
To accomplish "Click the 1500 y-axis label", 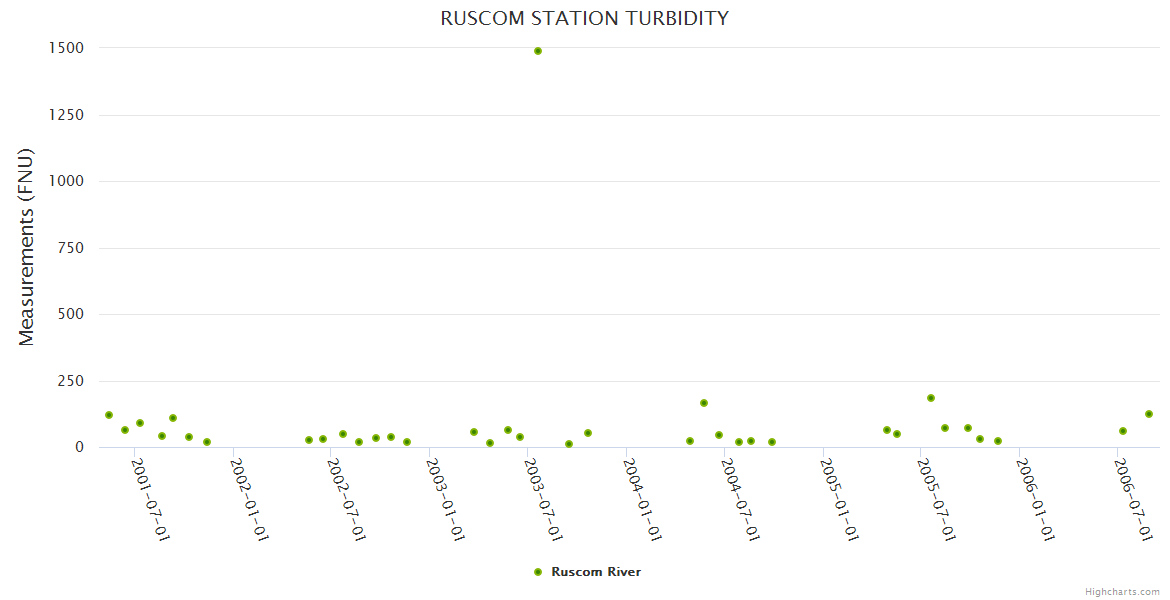I will pyautogui.click(x=65, y=48).
